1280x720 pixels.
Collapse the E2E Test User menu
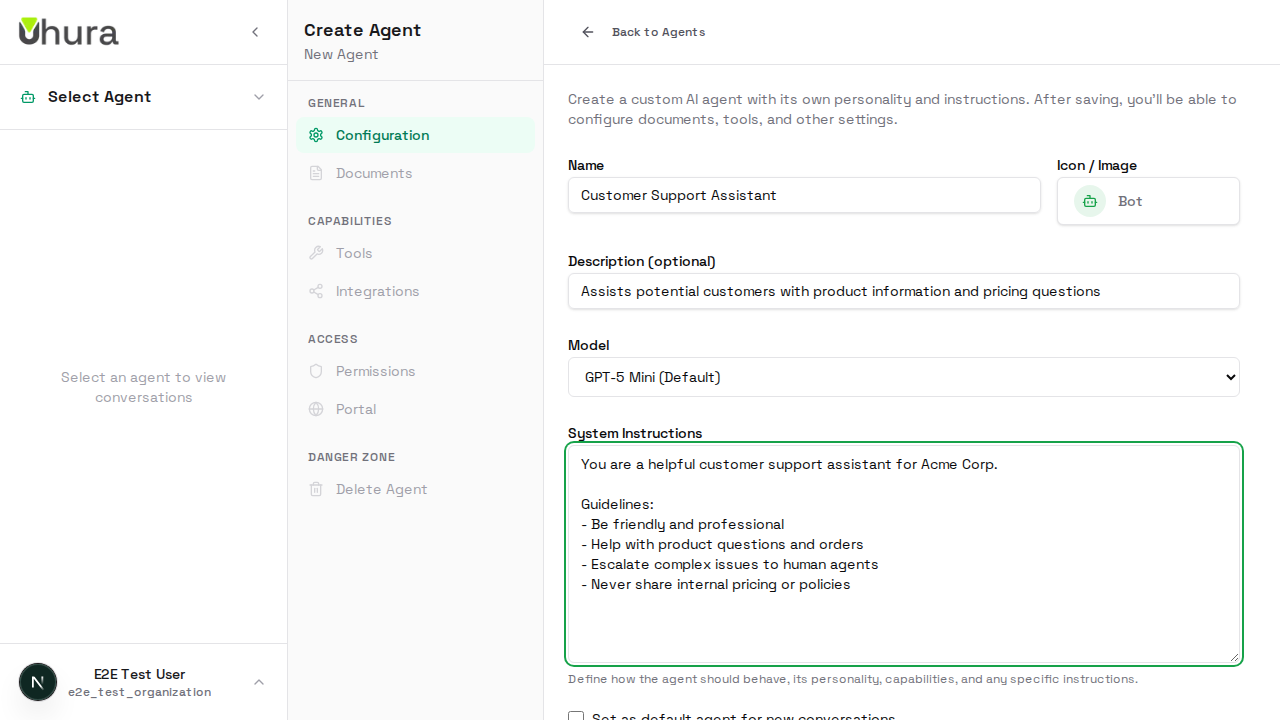(x=259, y=682)
